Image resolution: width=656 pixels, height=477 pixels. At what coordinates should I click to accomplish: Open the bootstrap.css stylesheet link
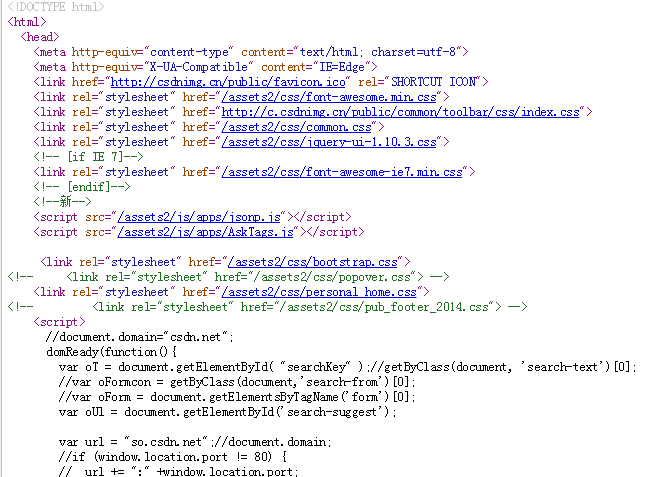[313, 262]
